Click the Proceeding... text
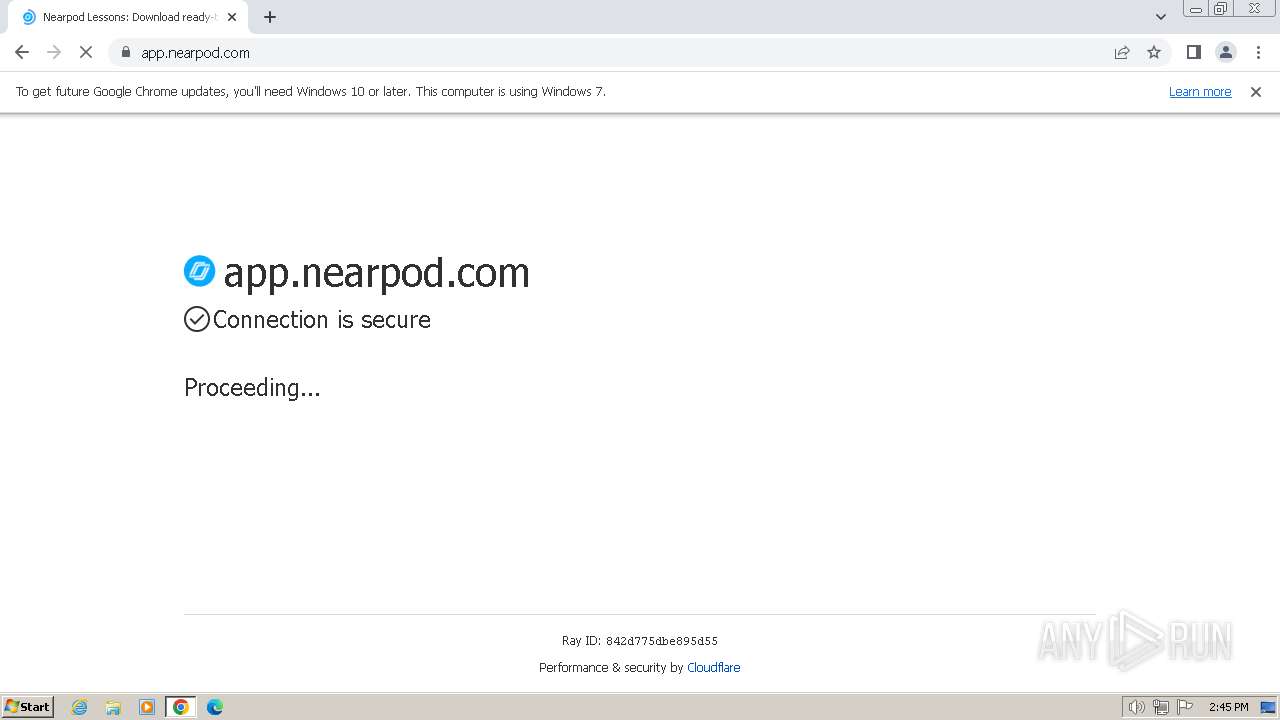Viewport: 1280px width, 720px height. coord(252,388)
